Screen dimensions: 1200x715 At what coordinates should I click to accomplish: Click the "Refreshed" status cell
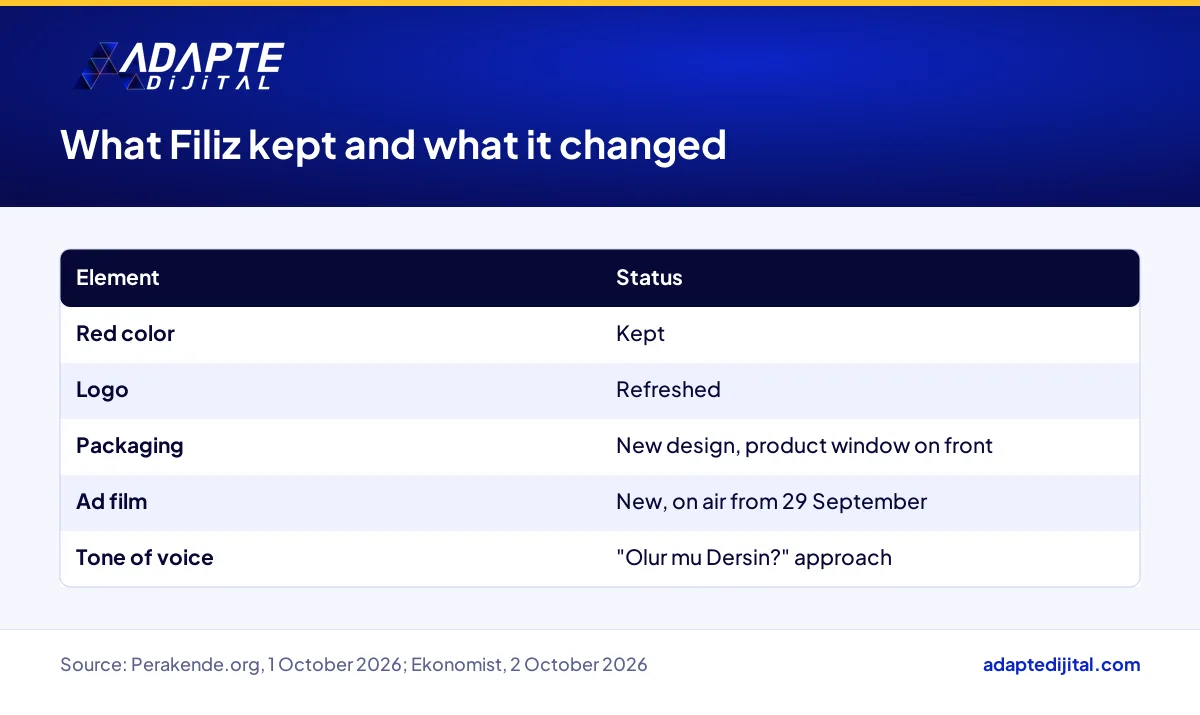tap(668, 390)
